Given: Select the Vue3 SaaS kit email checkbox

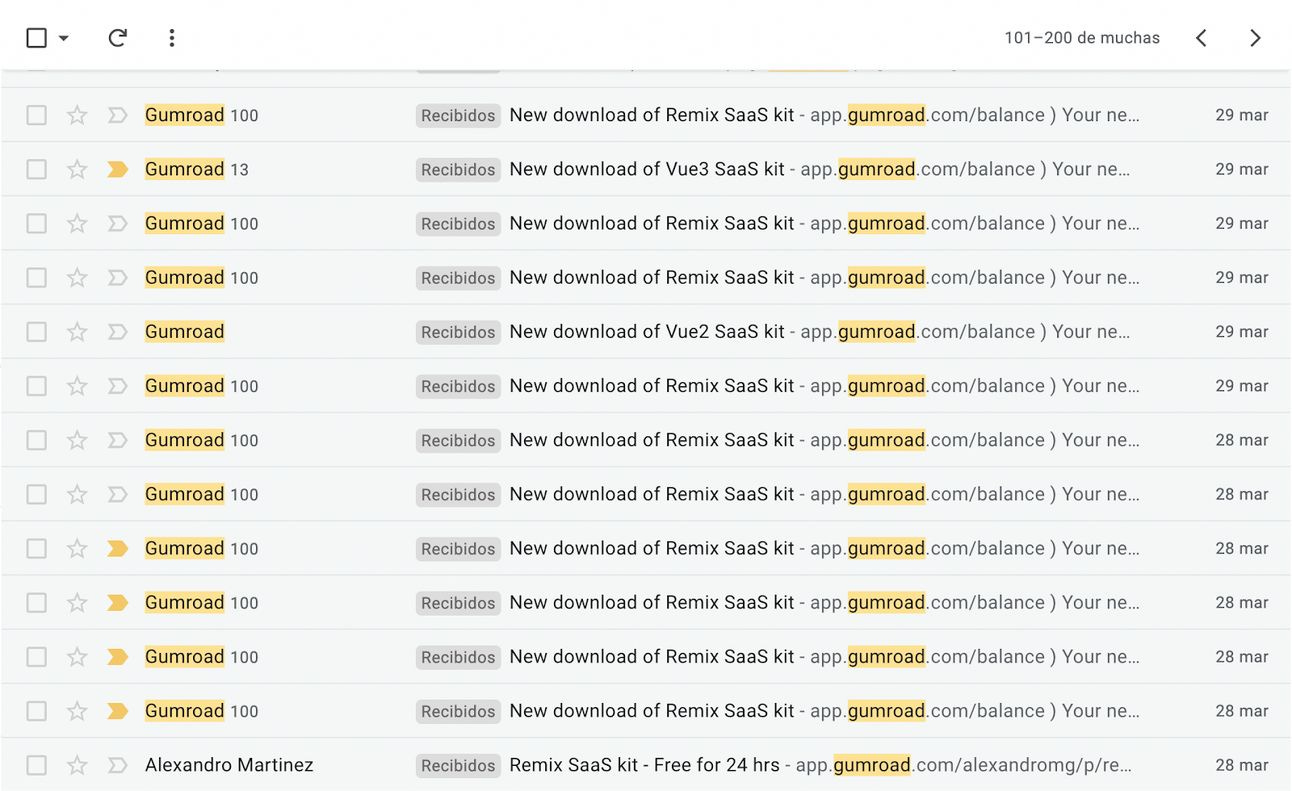Looking at the screenshot, I should pos(36,169).
